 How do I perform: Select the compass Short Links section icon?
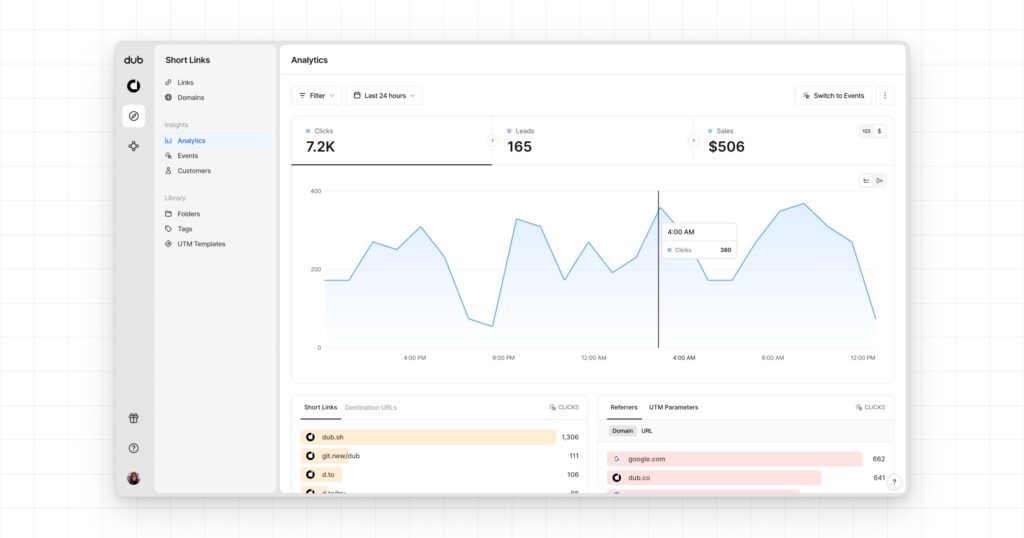coord(133,116)
